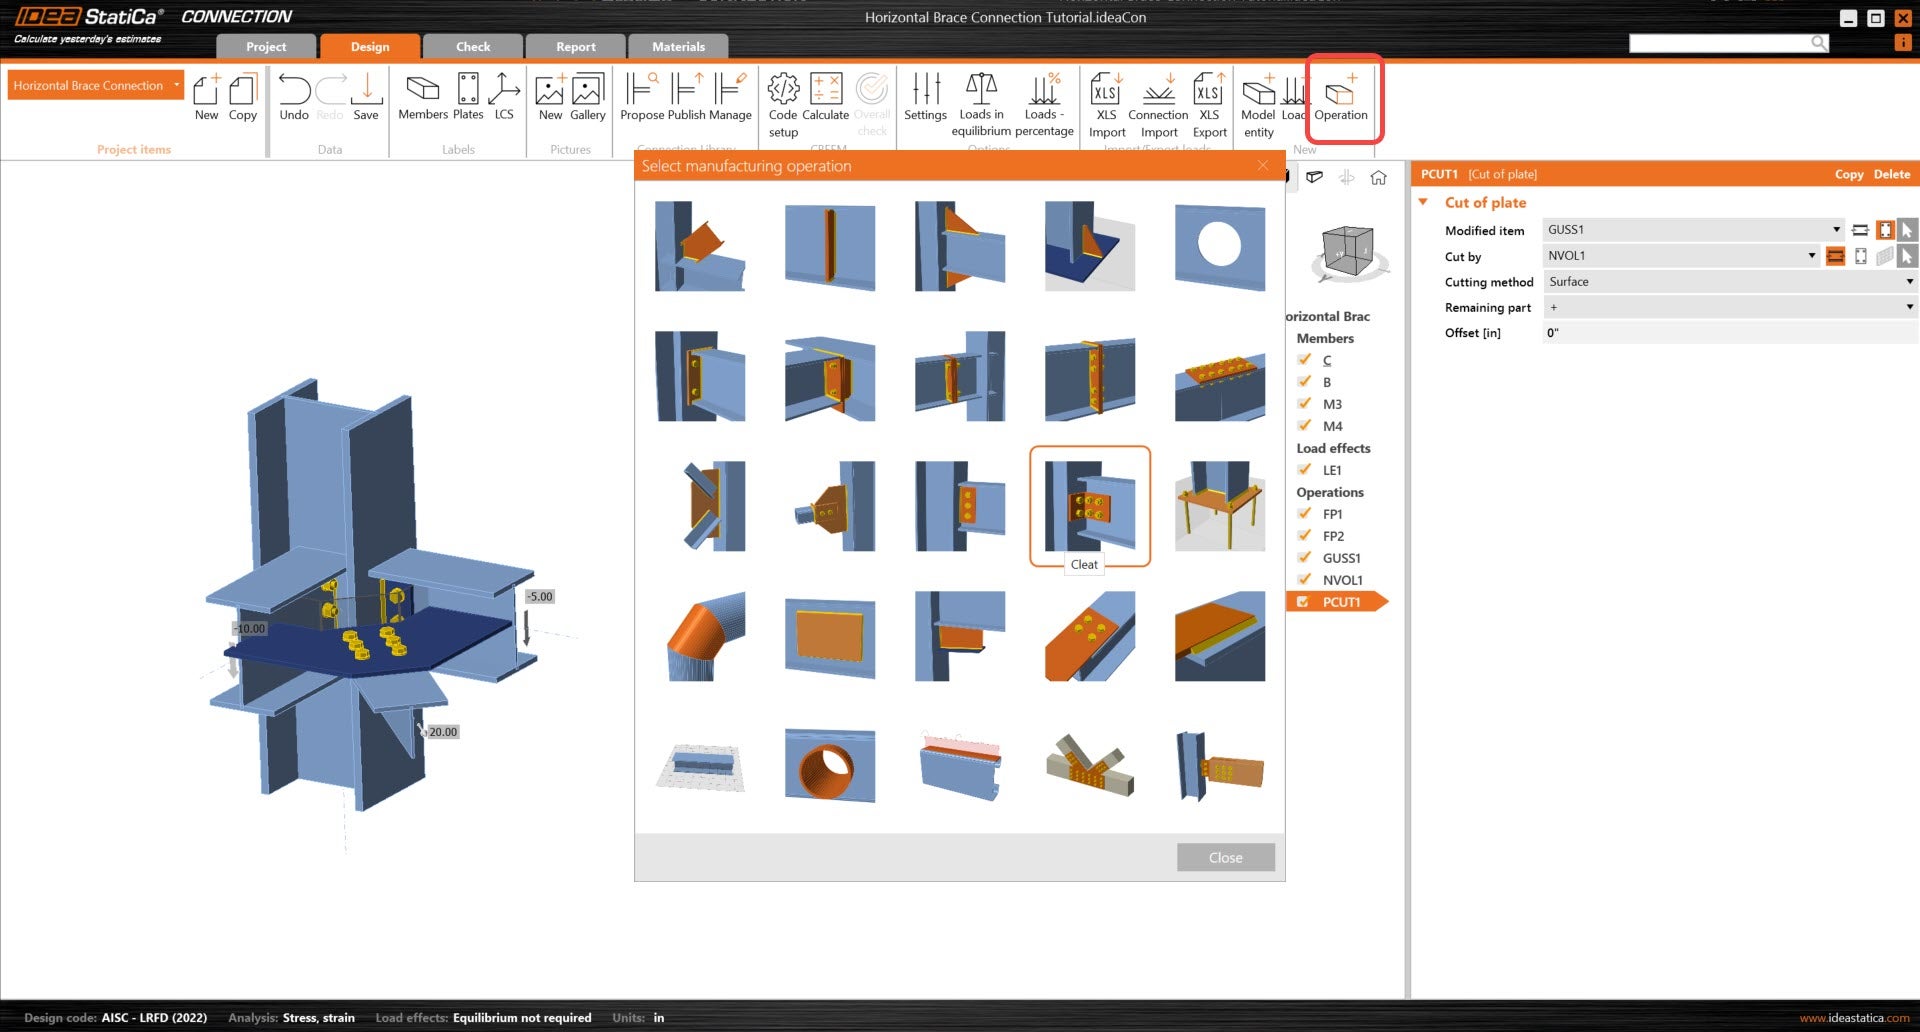Open the Materials tab
The height and width of the screenshot is (1032, 1920).
click(678, 47)
